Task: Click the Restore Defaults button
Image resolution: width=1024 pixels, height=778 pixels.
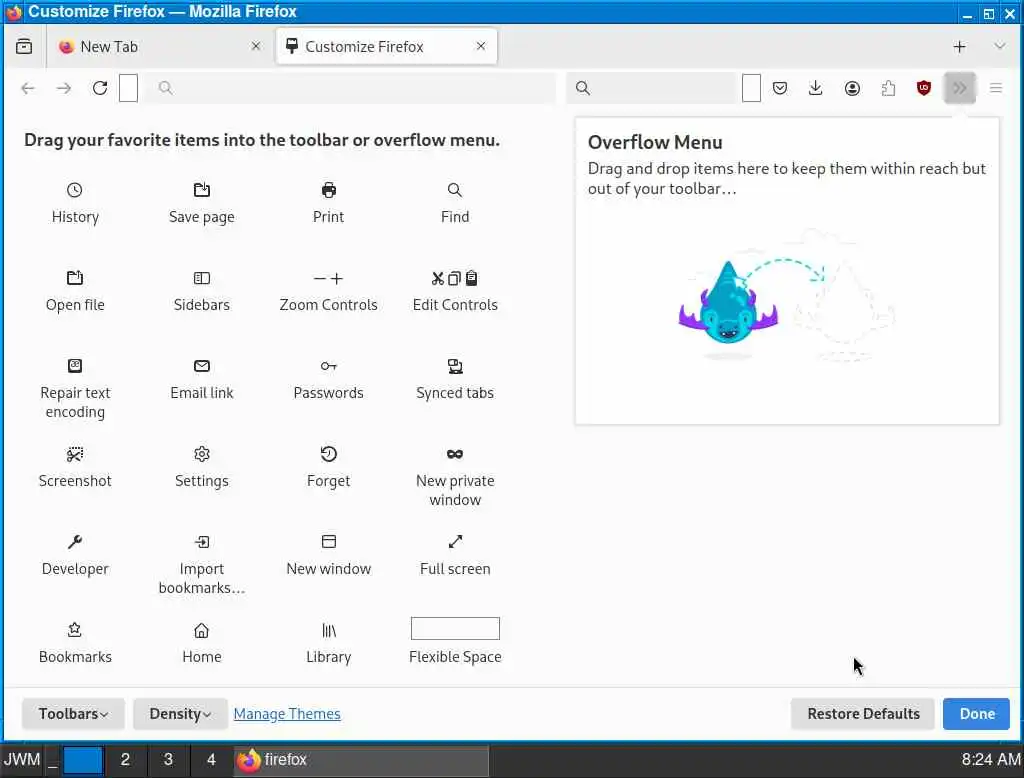Action: (863, 714)
